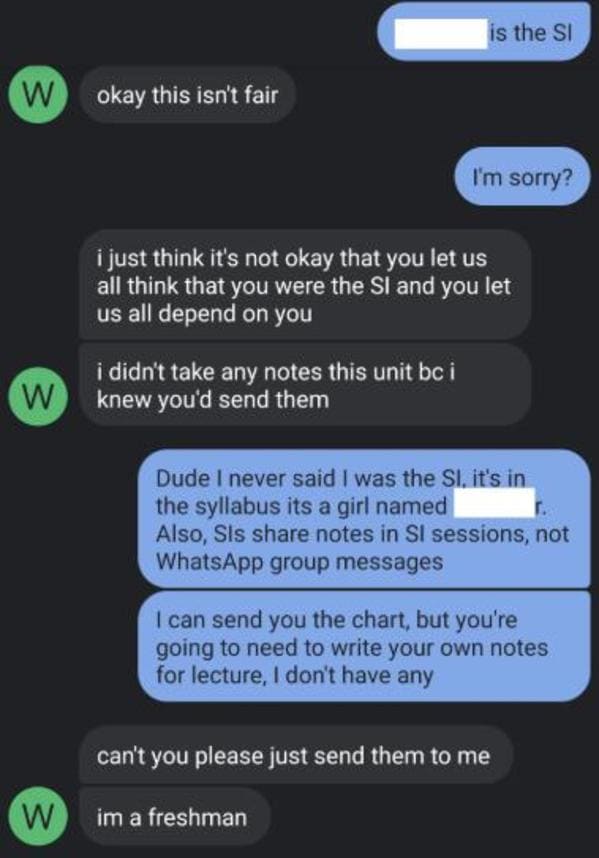Tap the 'can't you please just send them' message

pos(296,755)
